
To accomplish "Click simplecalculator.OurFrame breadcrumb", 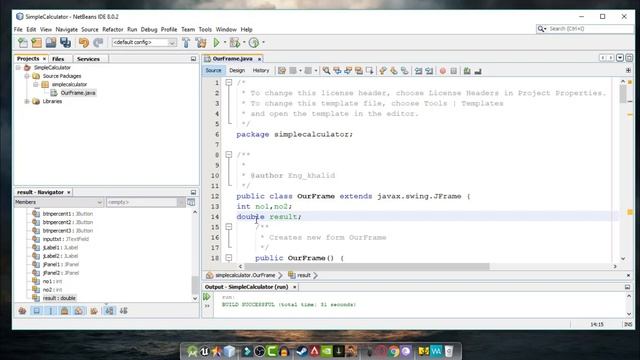I will 245,276.
